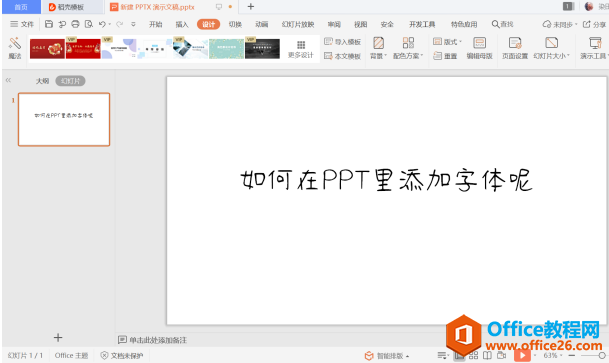This screenshot has width=609, height=363.
Task: Open the 版式 layout dropdown
Action: point(447,42)
